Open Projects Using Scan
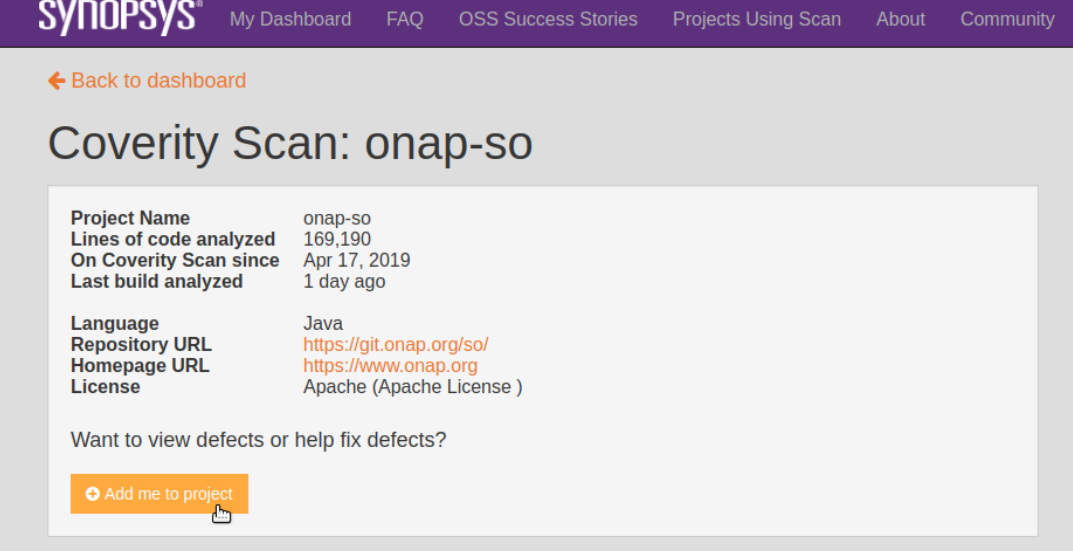This screenshot has height=551, width=1073. [757, 19]
